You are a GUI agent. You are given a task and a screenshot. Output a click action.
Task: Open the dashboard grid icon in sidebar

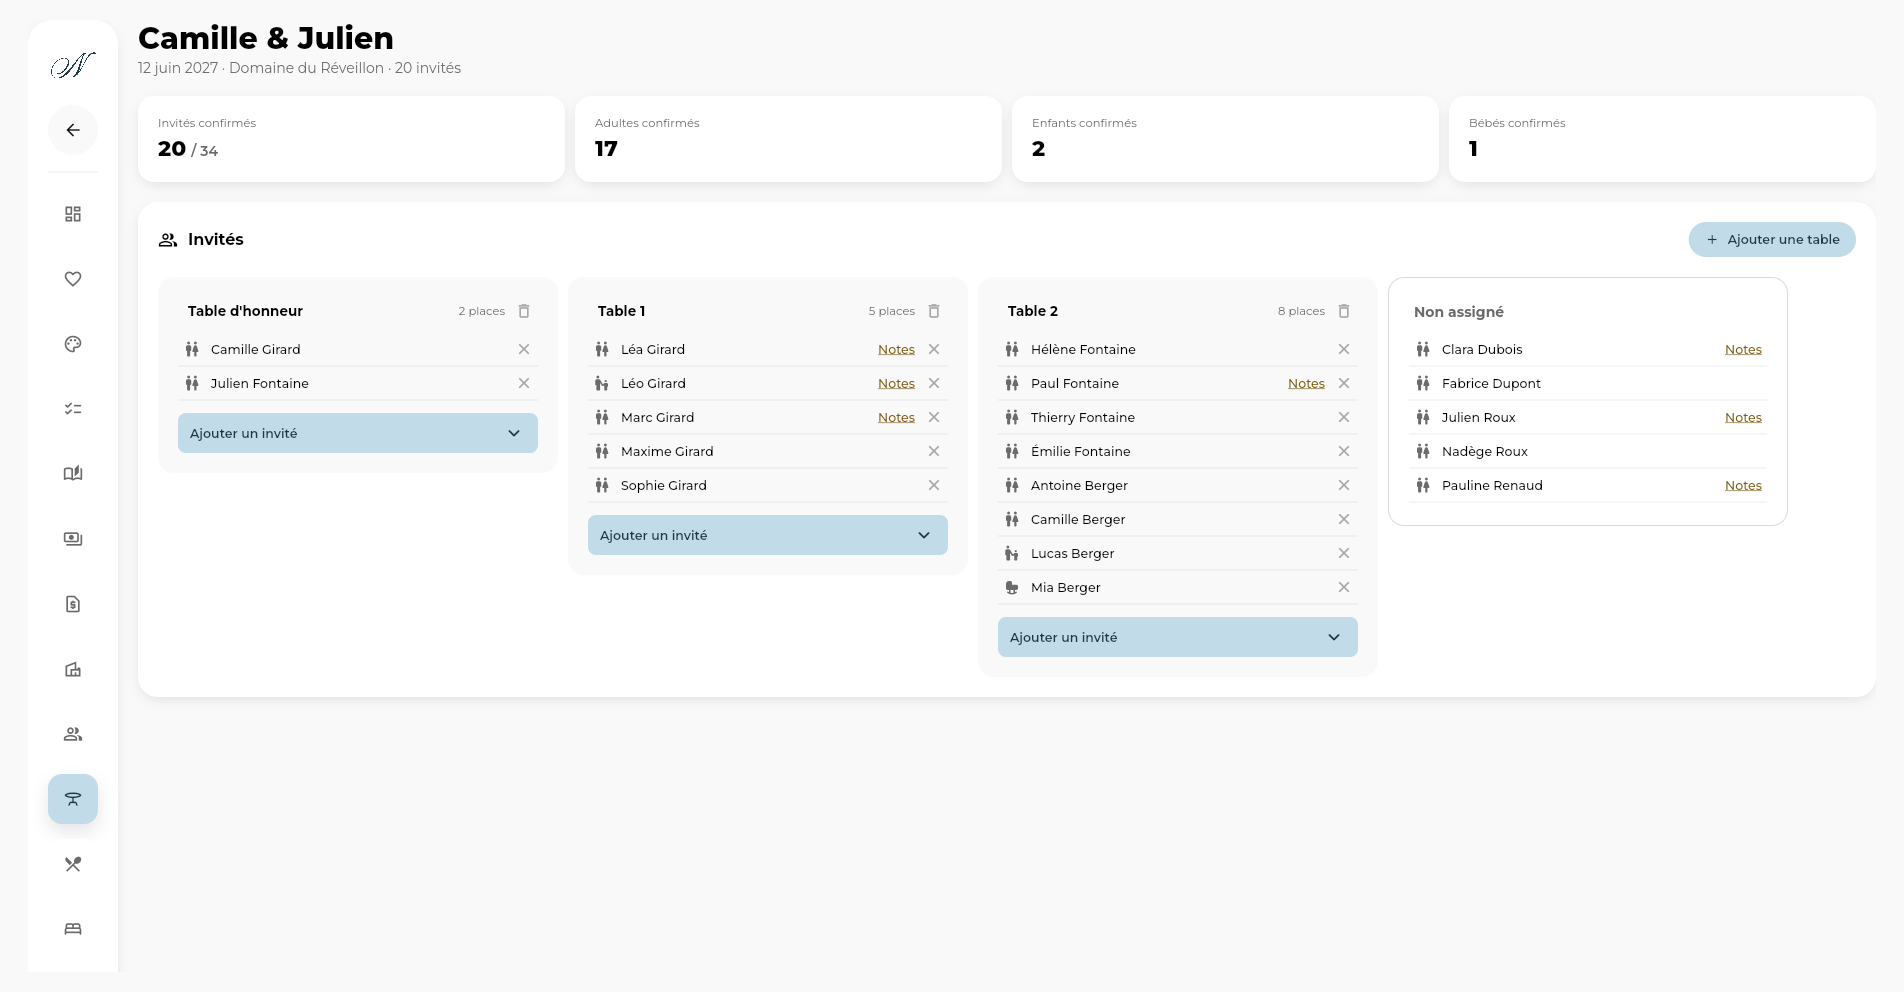(x=73, y=214)
